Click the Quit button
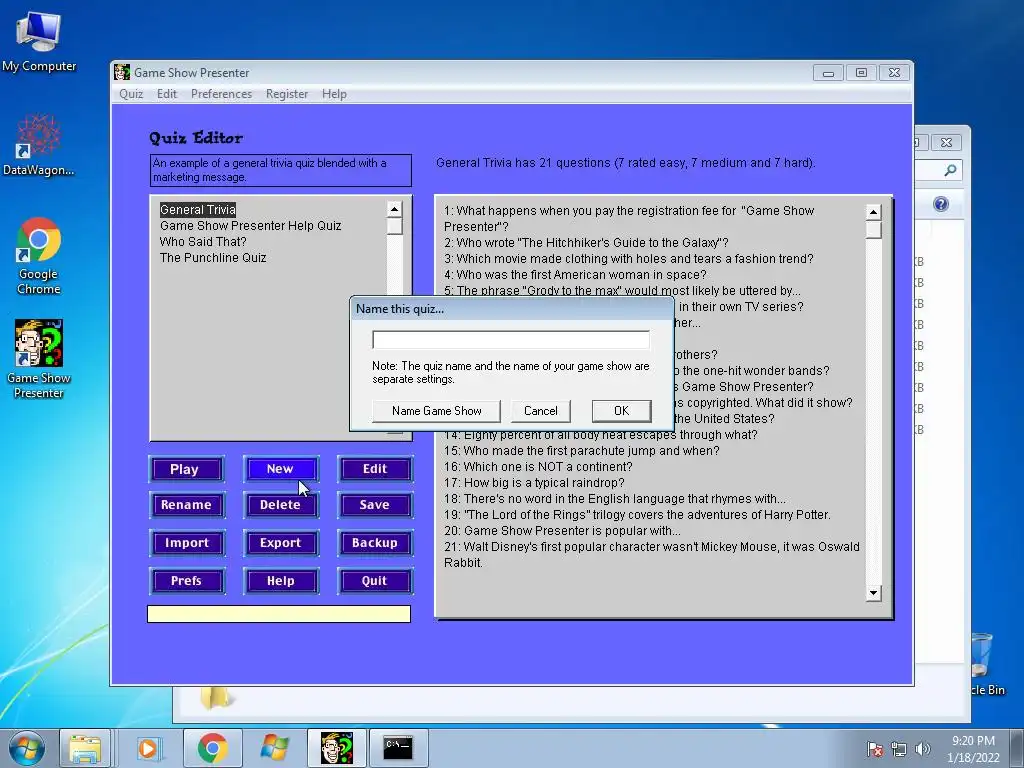 [x=375, y=581]
